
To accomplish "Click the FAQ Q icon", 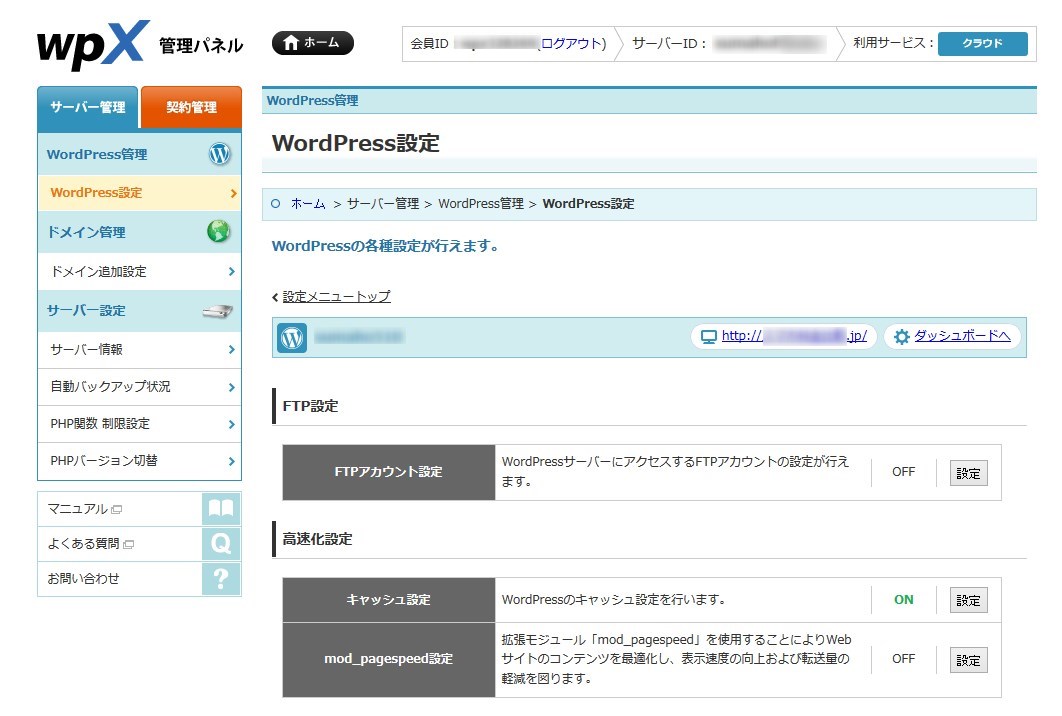I will [221, 543].
